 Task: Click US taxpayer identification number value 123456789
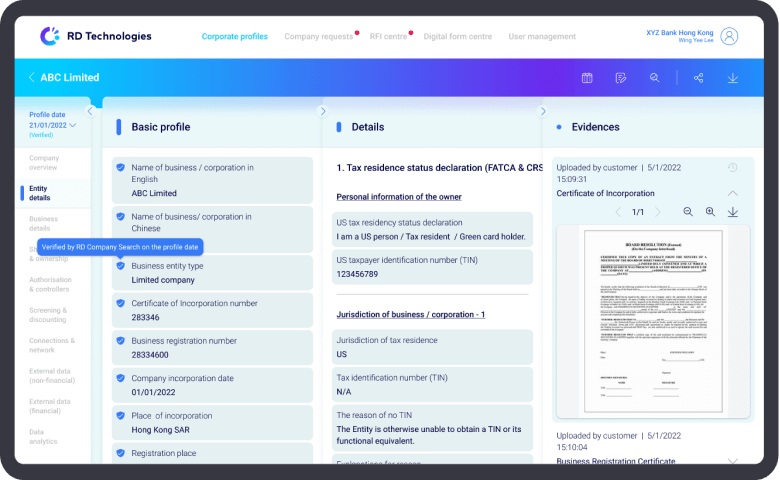pos(357,274)
